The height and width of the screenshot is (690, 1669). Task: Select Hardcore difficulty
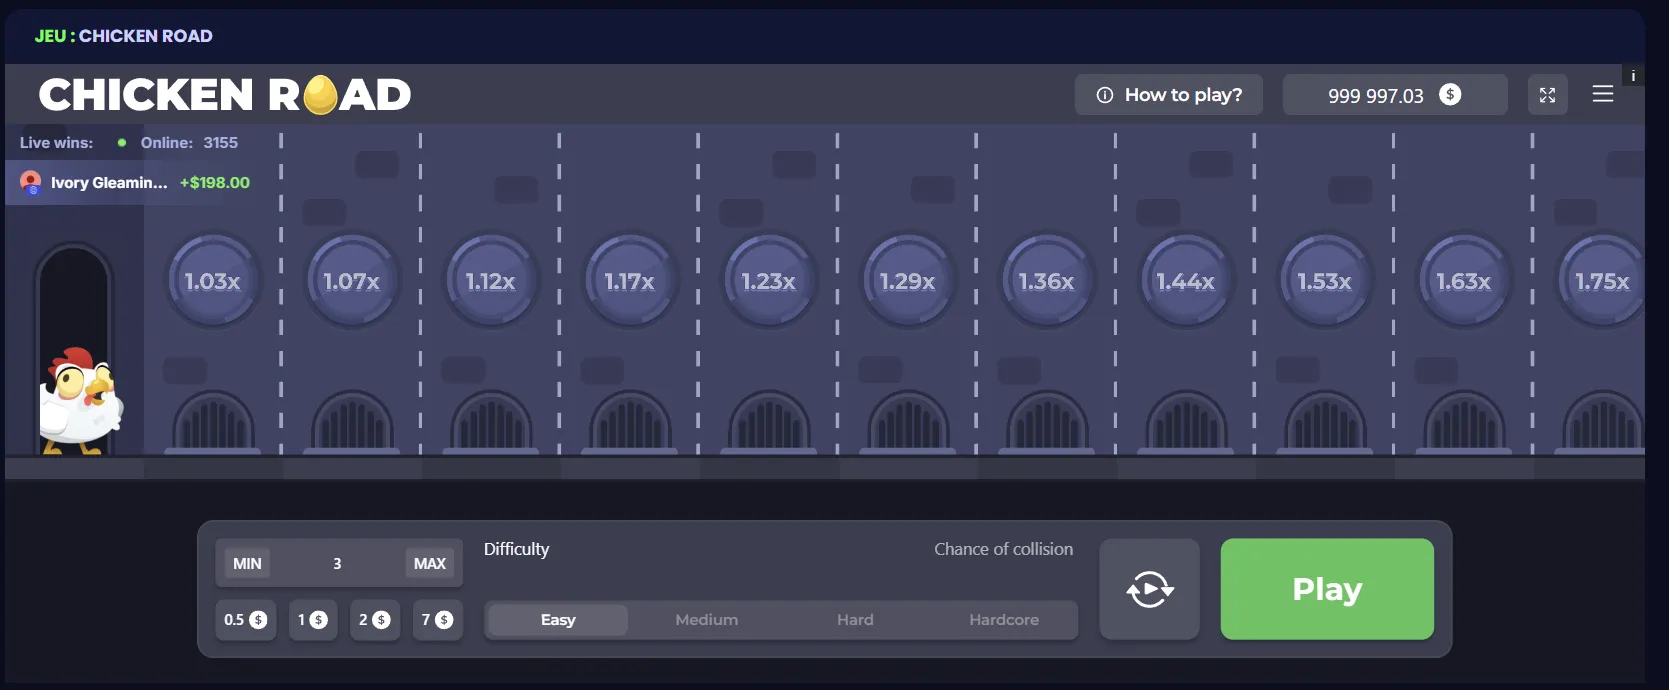tap(1003, 620)
